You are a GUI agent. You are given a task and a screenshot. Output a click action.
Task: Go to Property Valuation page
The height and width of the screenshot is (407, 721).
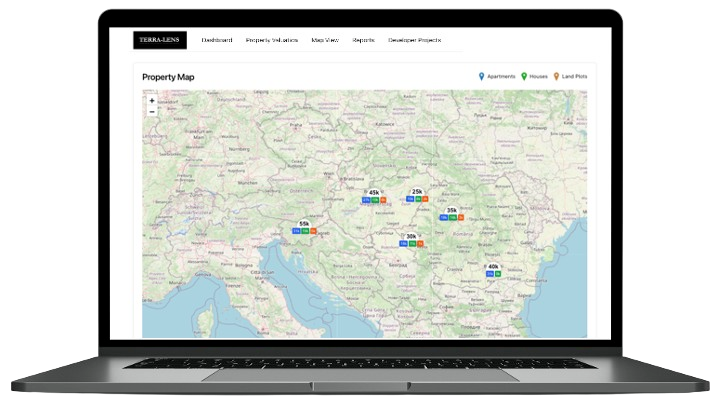pyautogui.click(x=272, y=40)
